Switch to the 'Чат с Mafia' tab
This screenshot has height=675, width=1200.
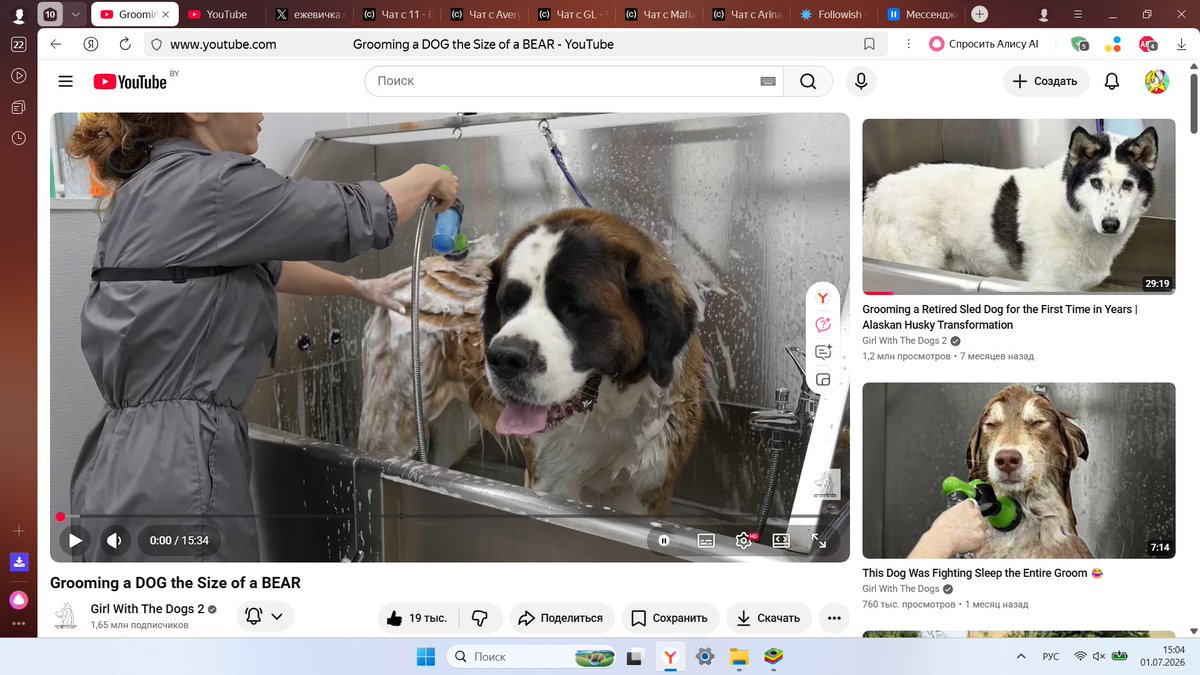(658, 14)
